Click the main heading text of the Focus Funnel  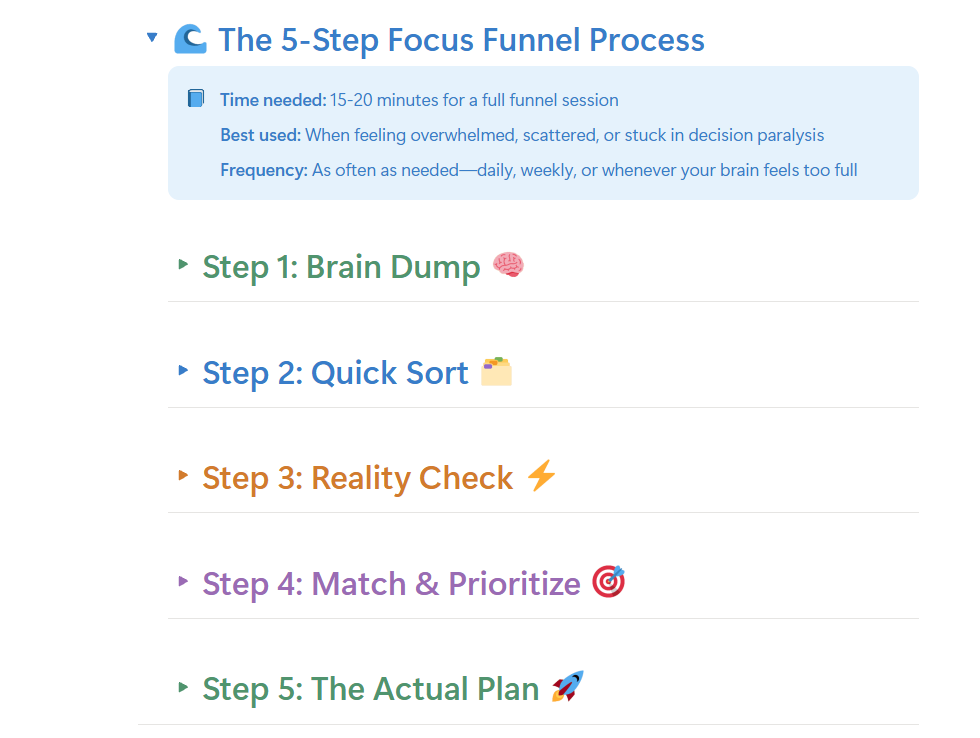462,40
